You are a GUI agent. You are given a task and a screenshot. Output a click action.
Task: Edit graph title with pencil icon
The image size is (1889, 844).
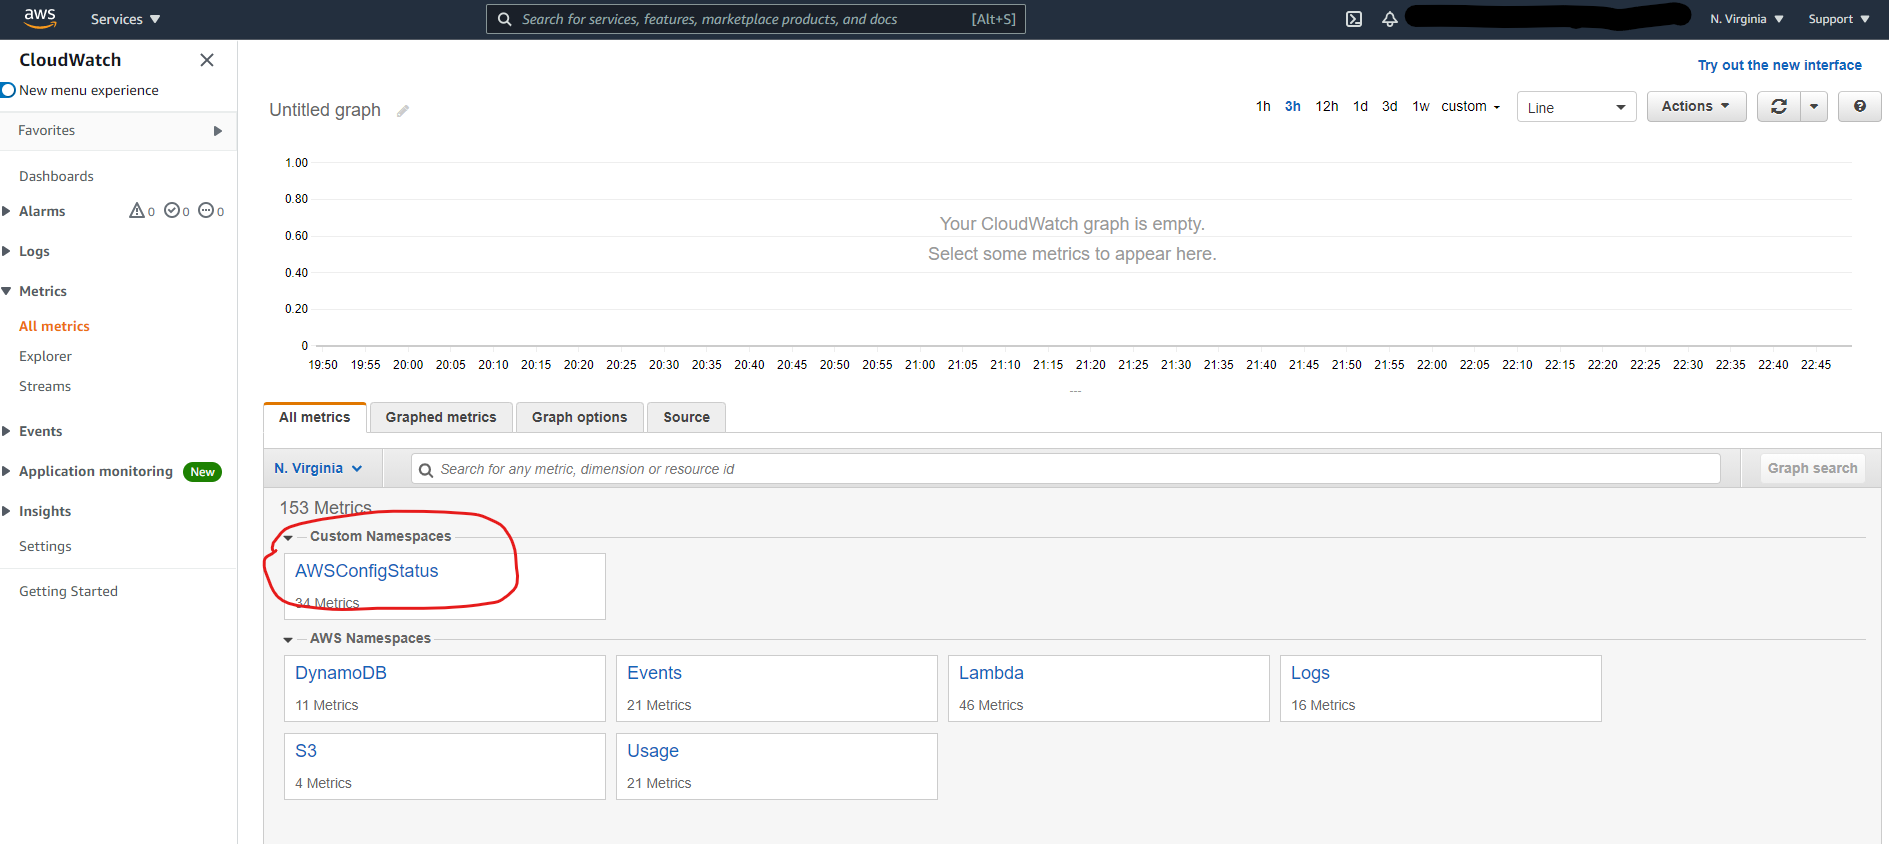click(403, 111)
